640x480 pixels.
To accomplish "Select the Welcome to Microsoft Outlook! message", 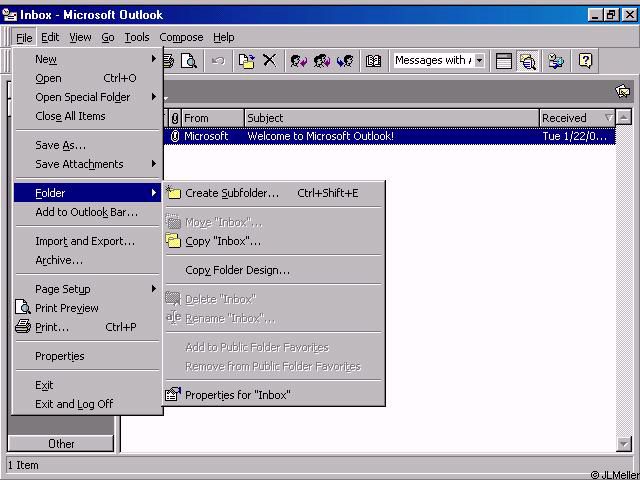I will 390,136.
